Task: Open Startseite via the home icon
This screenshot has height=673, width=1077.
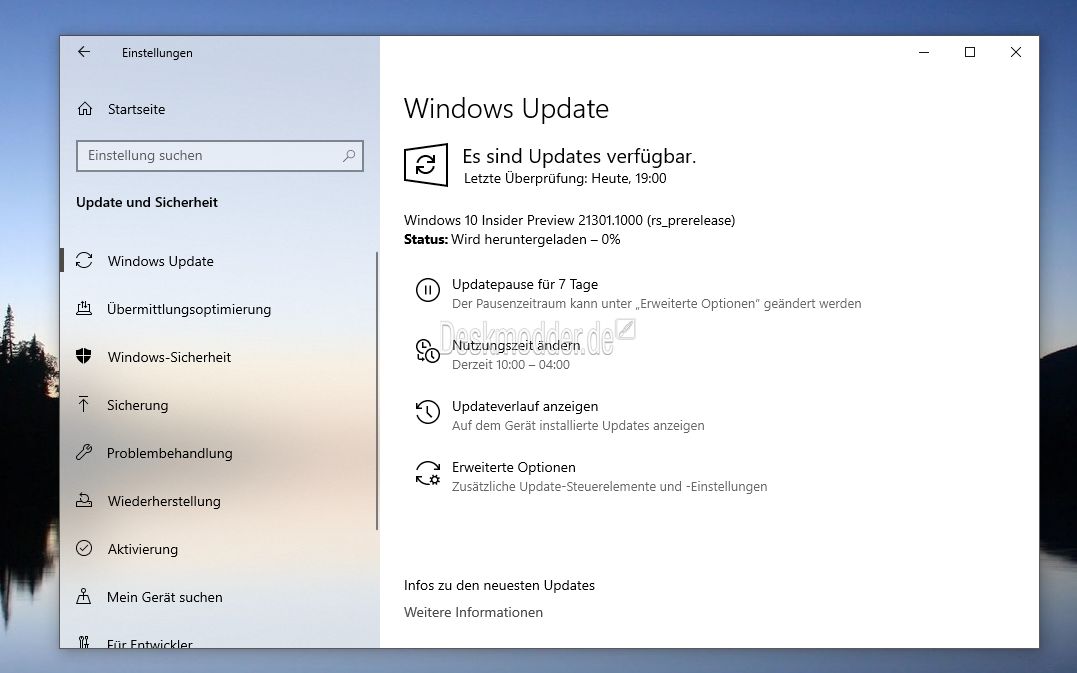Action: 84,109
